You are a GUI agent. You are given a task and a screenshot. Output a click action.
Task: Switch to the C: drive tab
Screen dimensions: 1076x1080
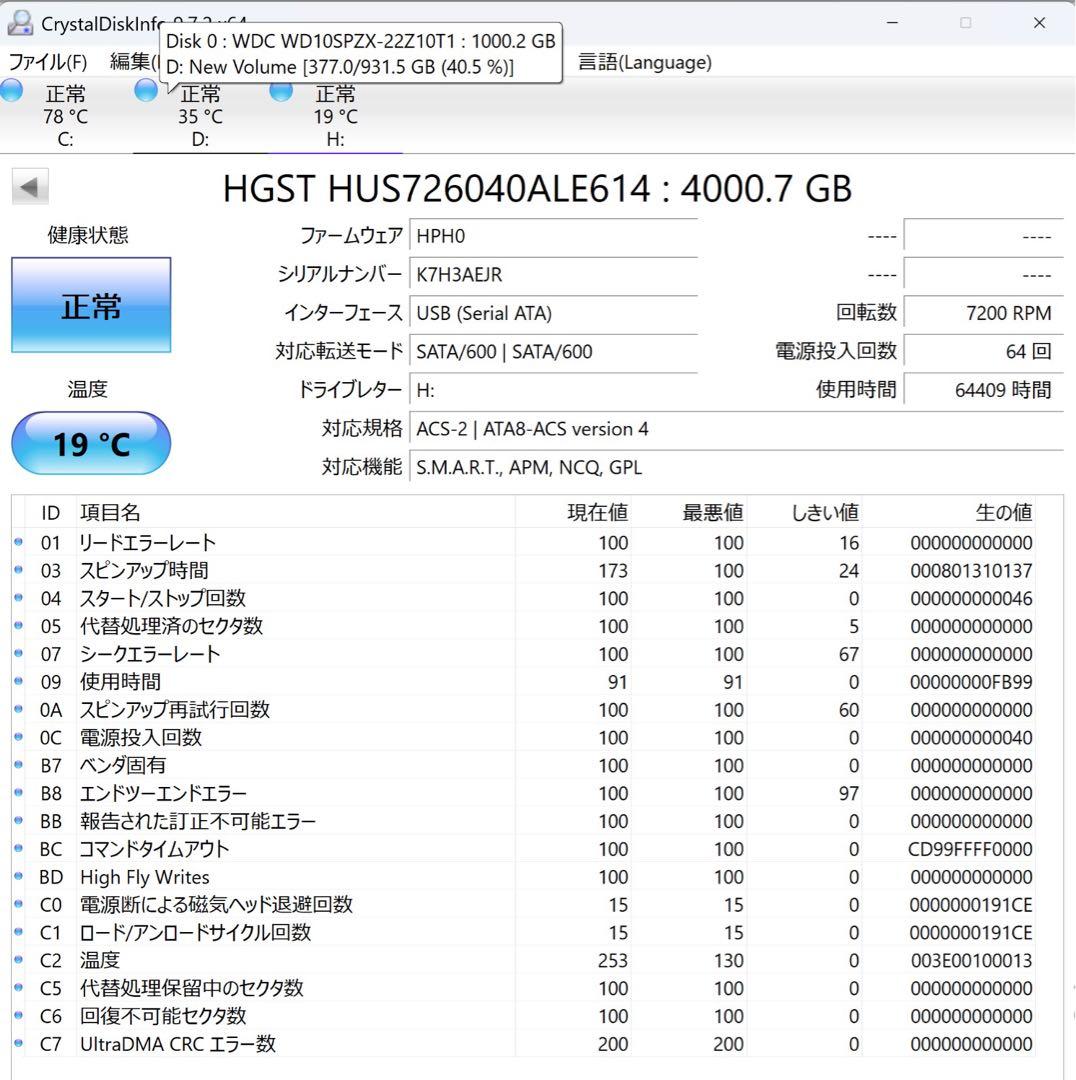[x=65, y=116]
